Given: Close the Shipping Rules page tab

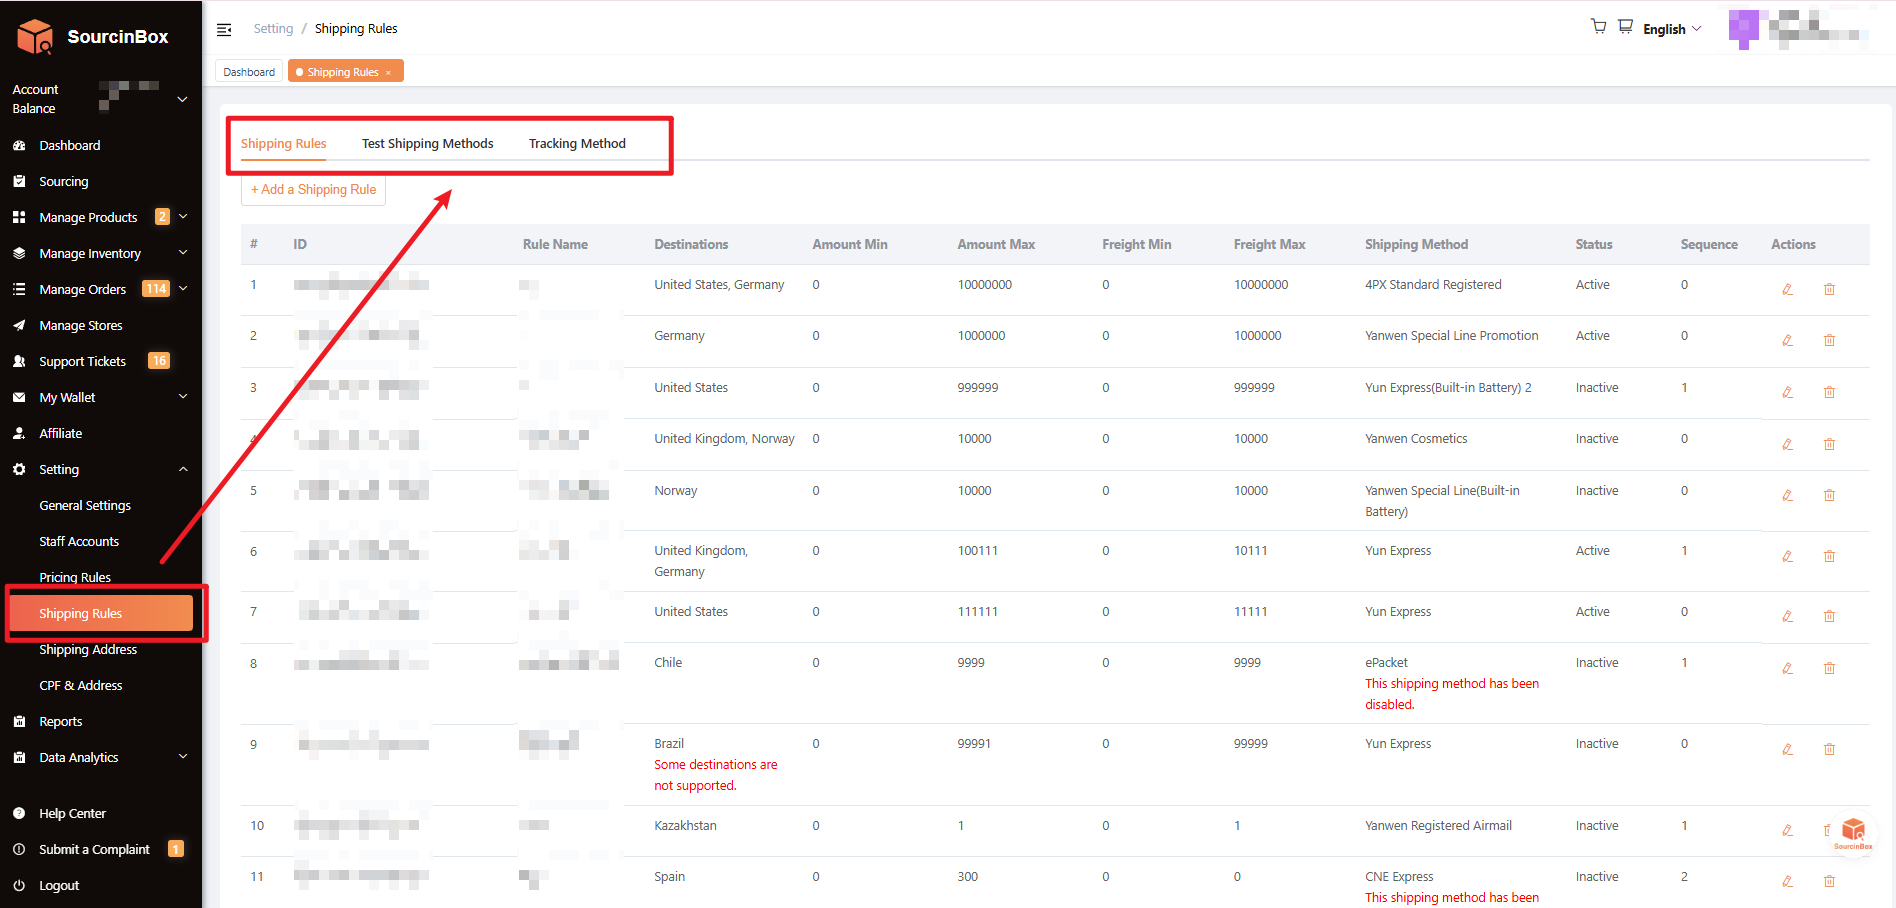Looking at the screenshot, I should pyautogui.click(x=388, y=73).
